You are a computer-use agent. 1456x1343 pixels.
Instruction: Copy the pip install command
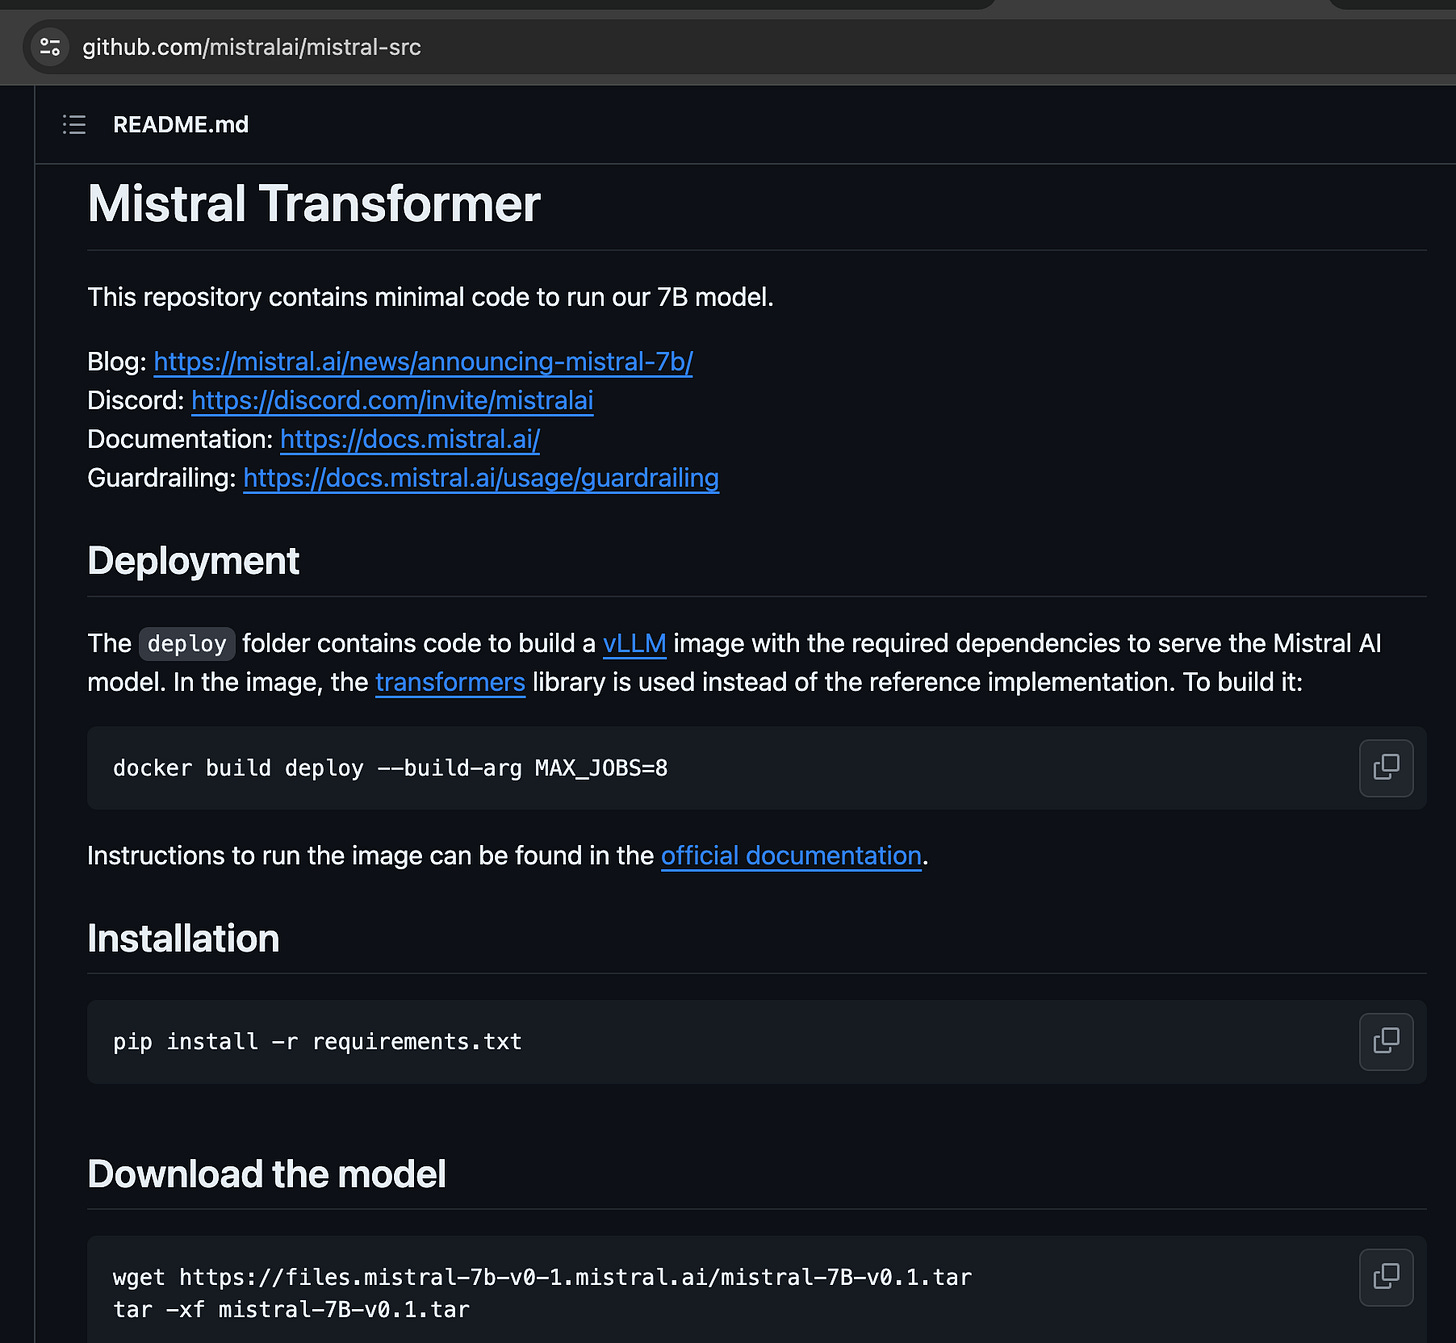[1386, 1042]
